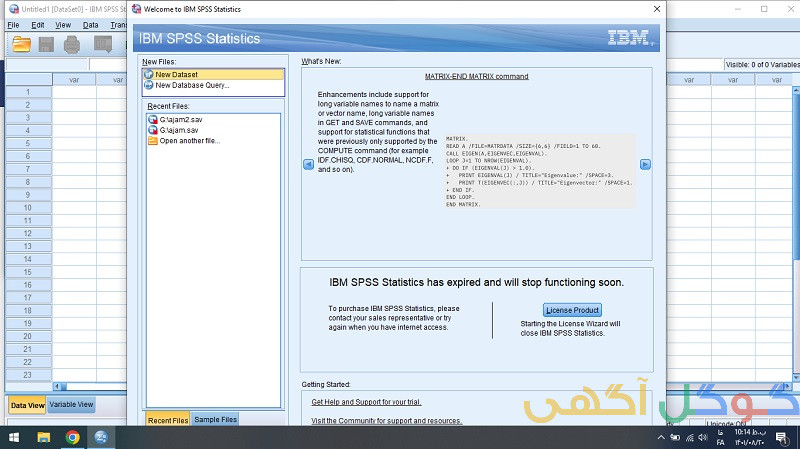Click horizontal scrollbar left arrow in data editor
Viewport: 800px width, 449px height.
pos(57,387)
